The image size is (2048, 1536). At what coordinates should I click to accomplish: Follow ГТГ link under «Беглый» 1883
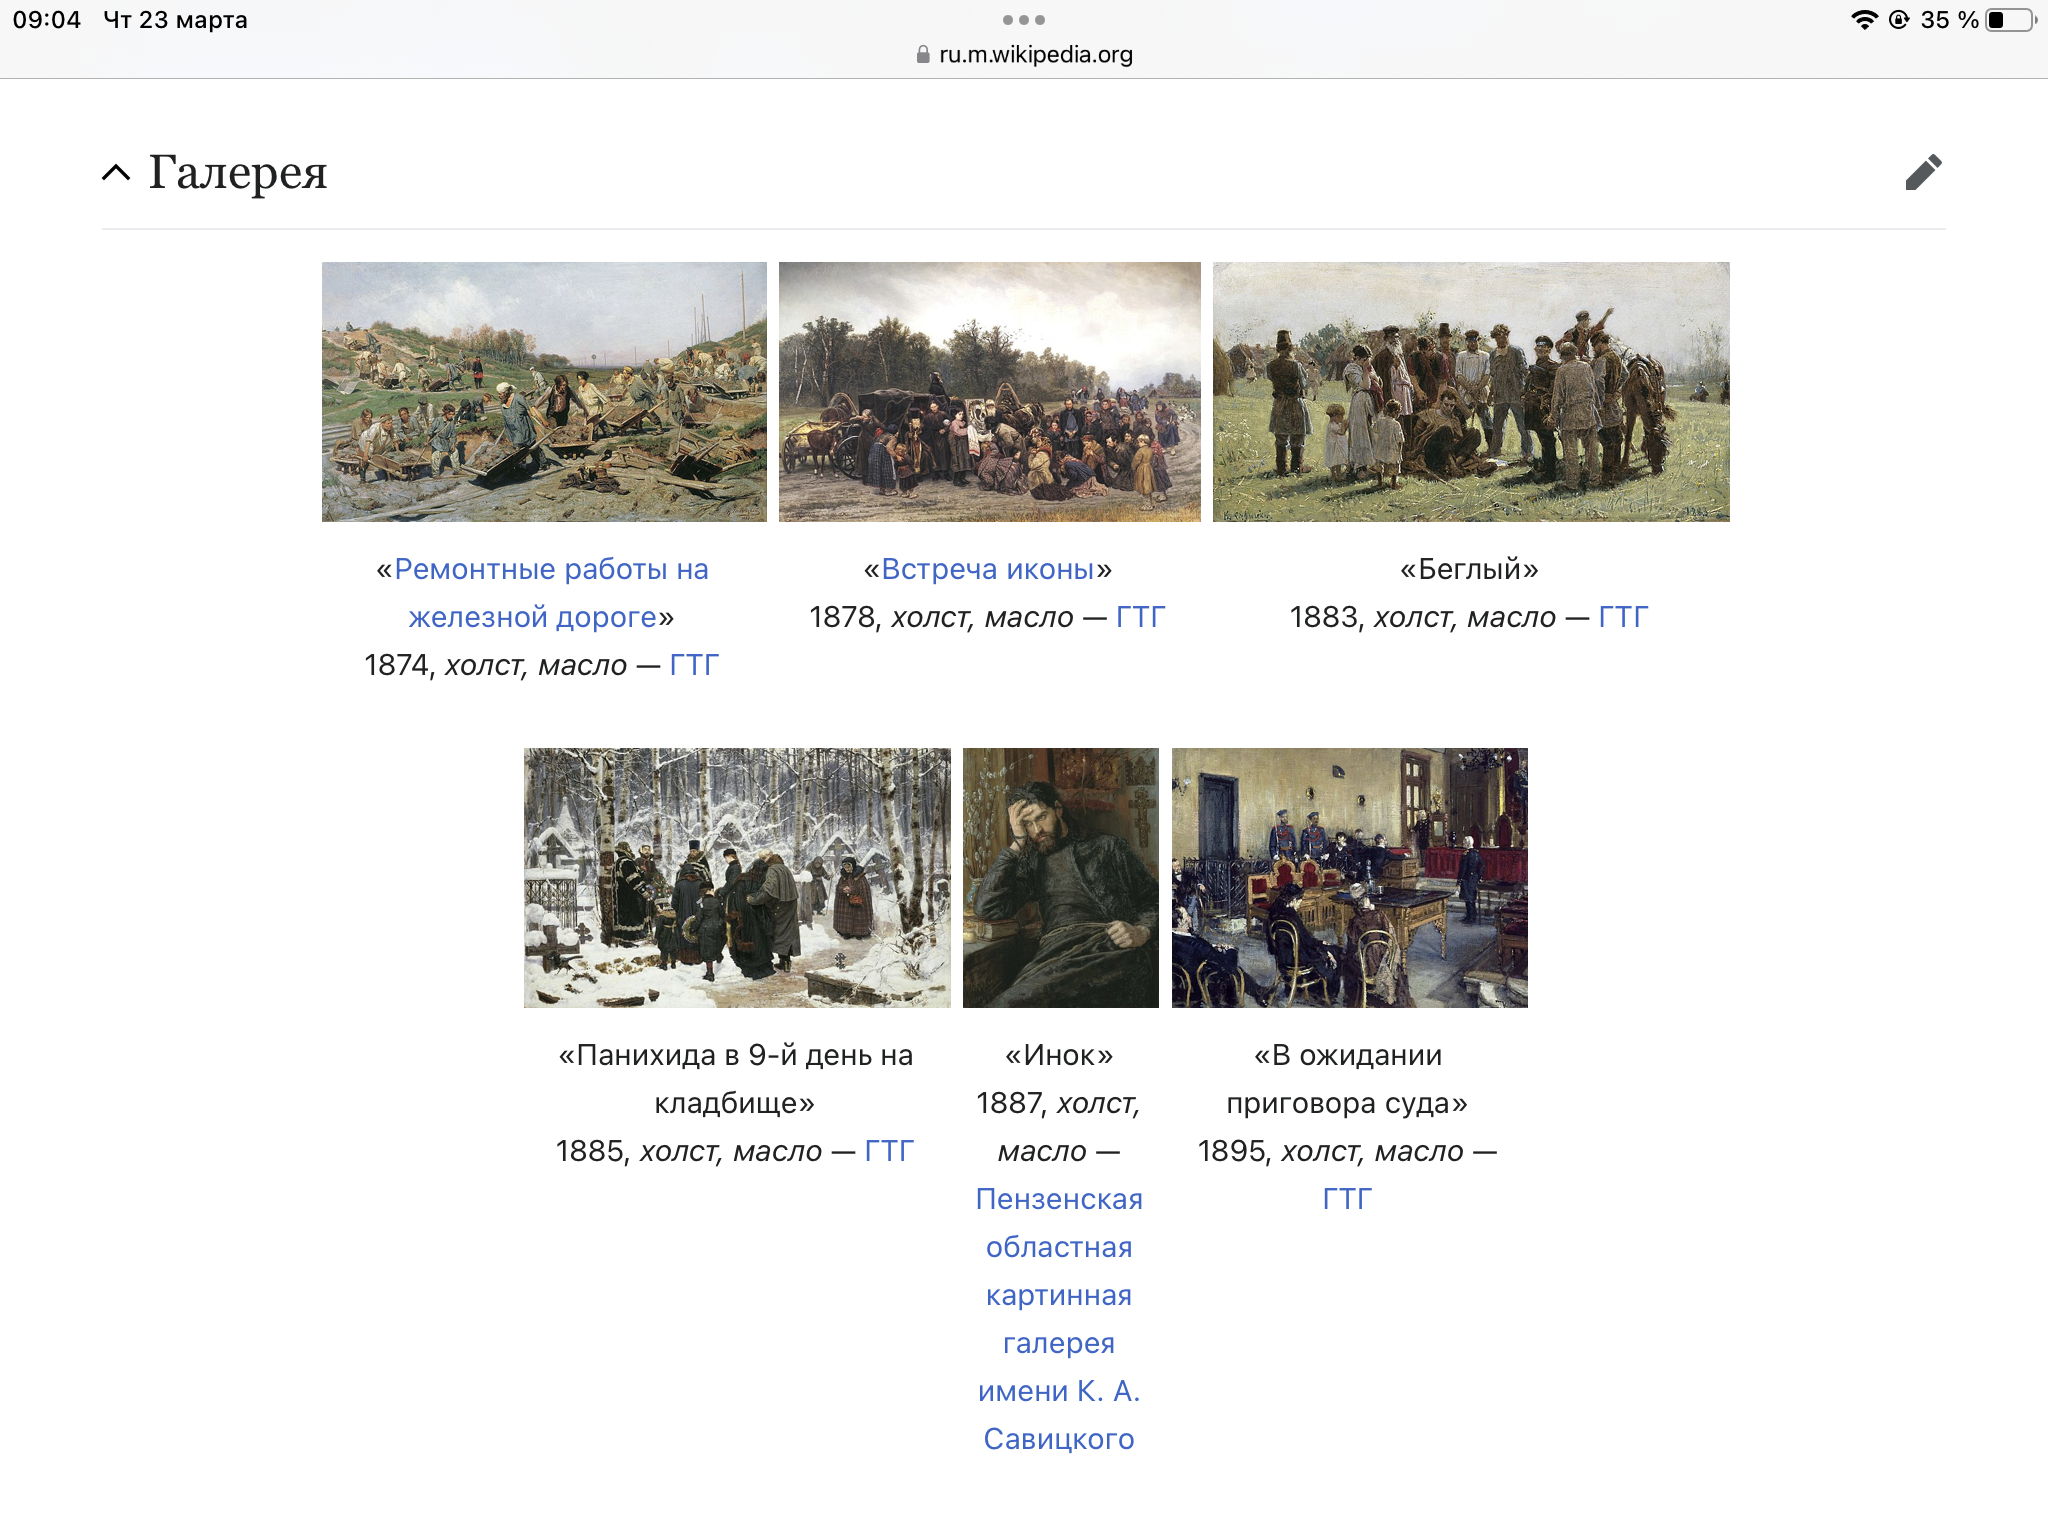1623,617
